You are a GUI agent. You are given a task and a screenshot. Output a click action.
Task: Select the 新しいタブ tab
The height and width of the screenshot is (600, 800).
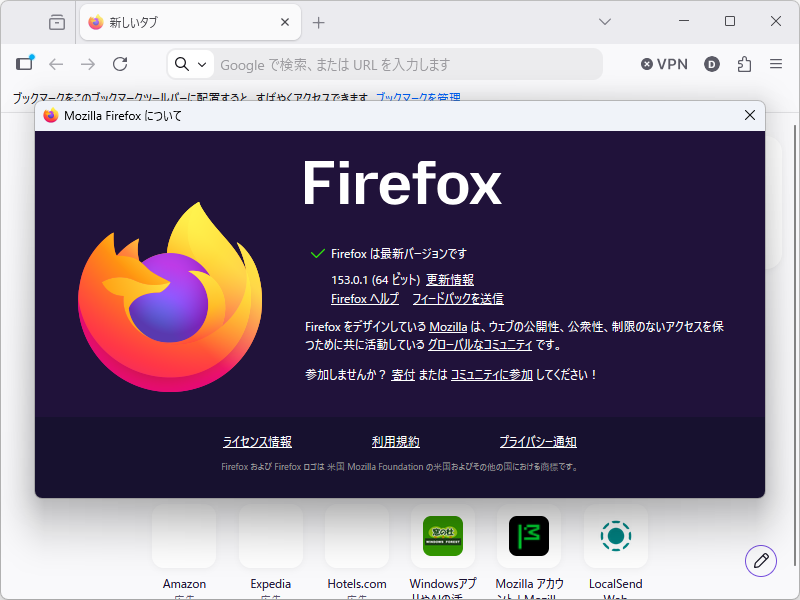click(190, 22)
